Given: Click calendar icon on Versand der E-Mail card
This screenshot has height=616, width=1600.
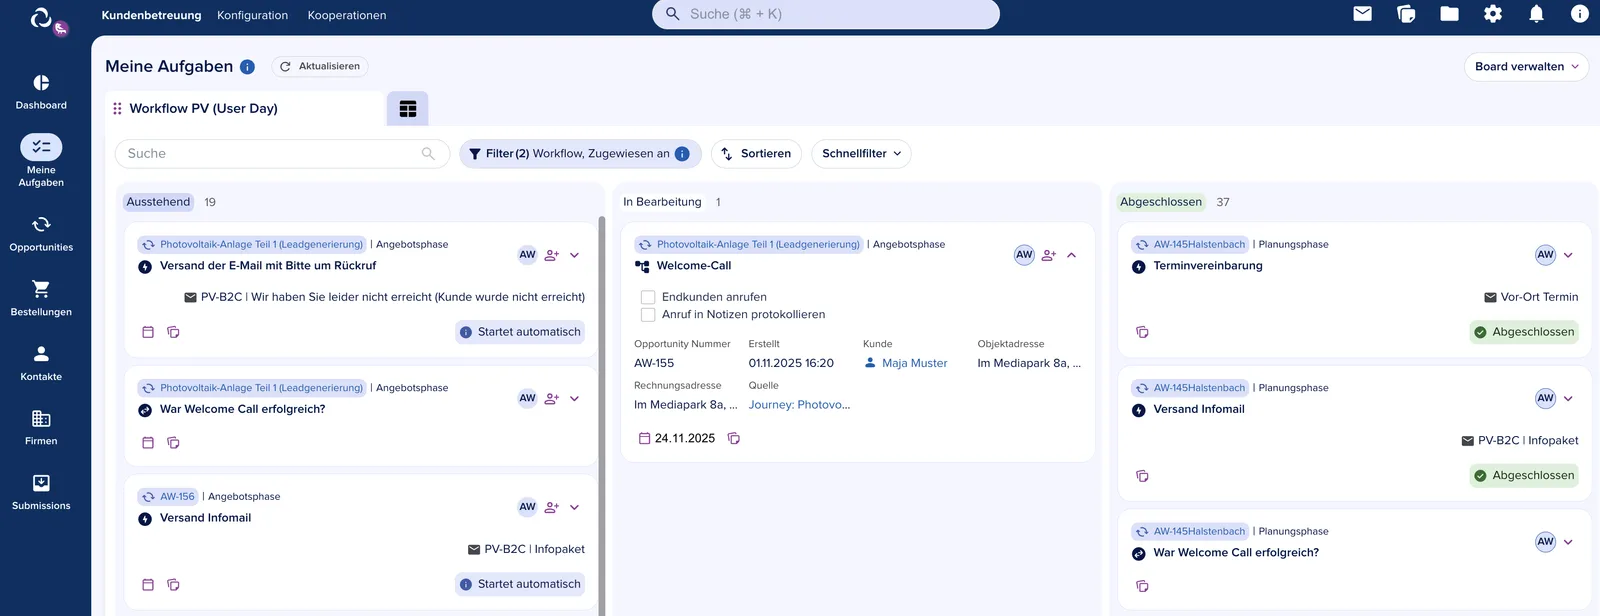Looking at the screenshot, I should click(148, 332).
